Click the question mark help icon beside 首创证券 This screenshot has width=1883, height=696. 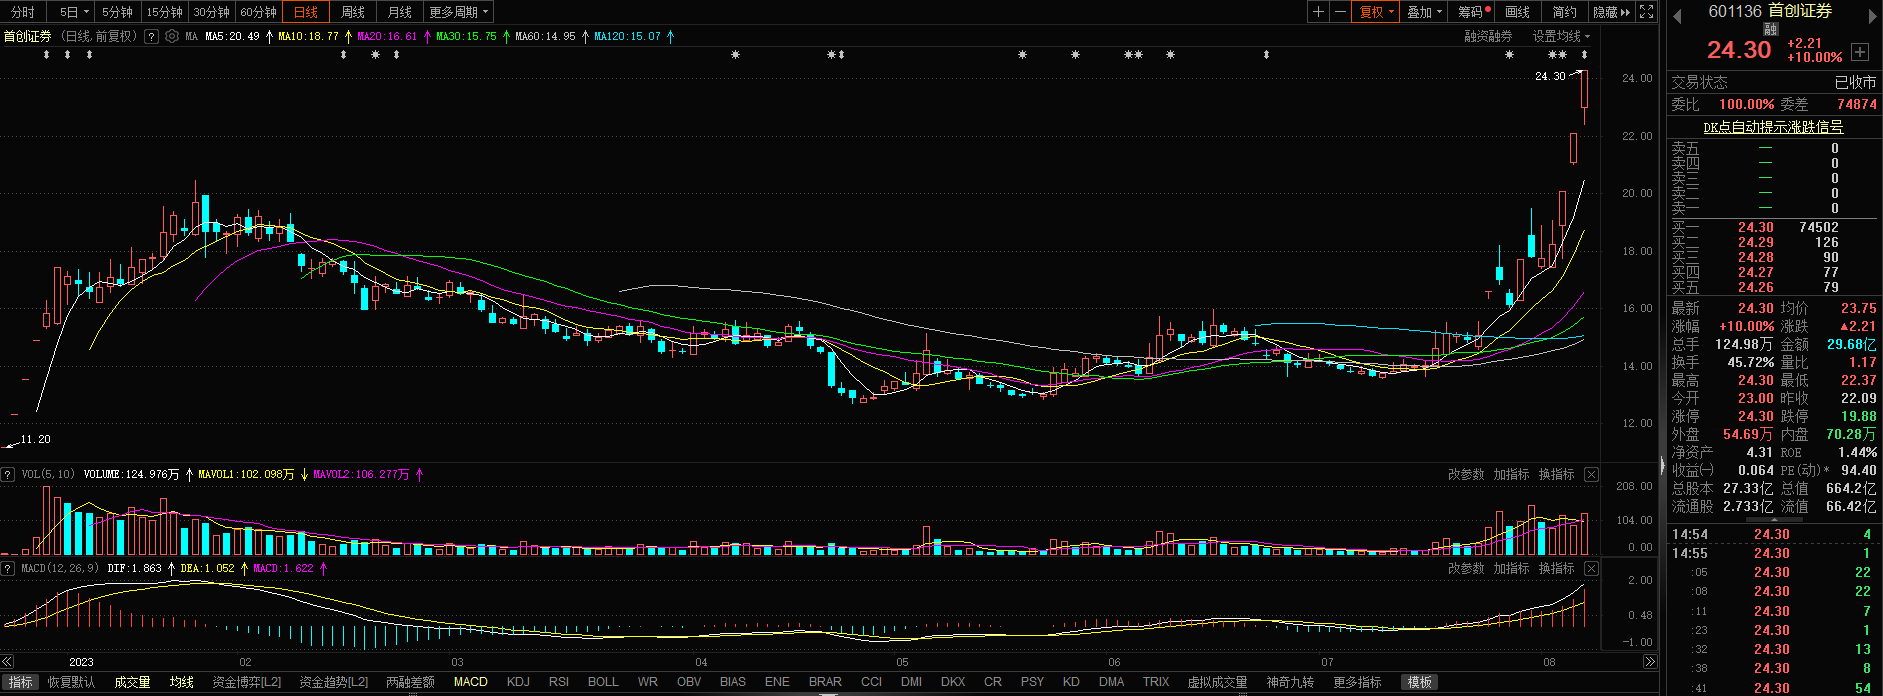pyautogui.click(x=151, y=36)
